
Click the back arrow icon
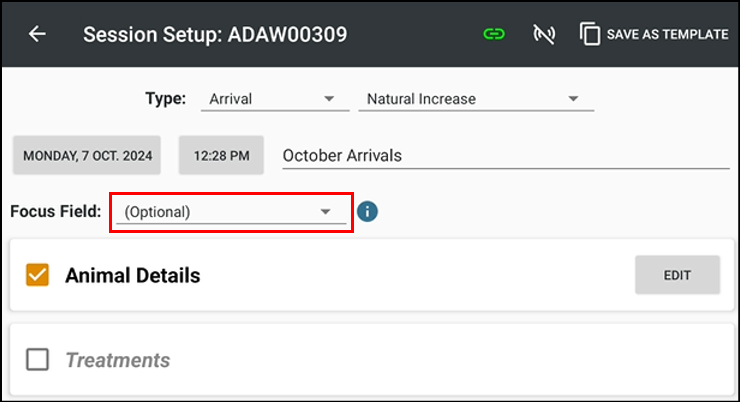(x=37, y=34)
